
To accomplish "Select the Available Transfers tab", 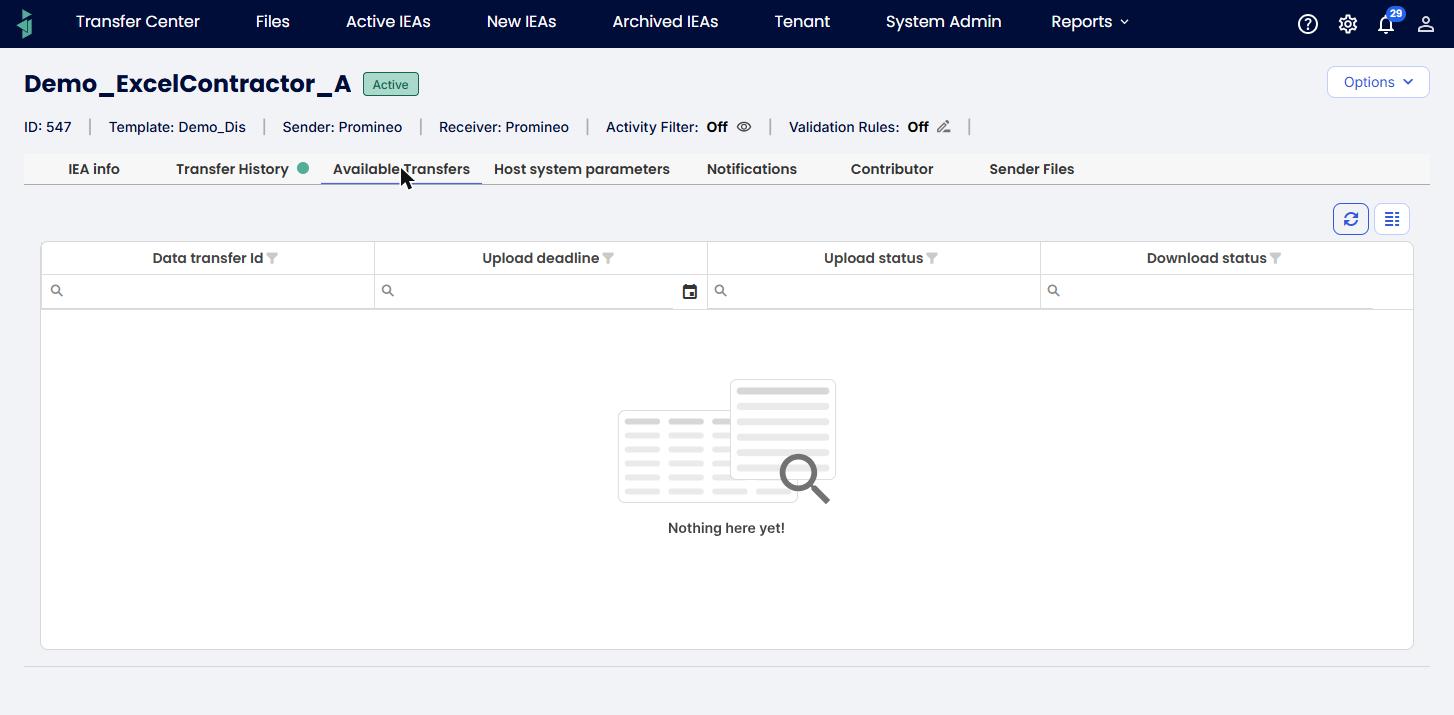I will 401,169.
